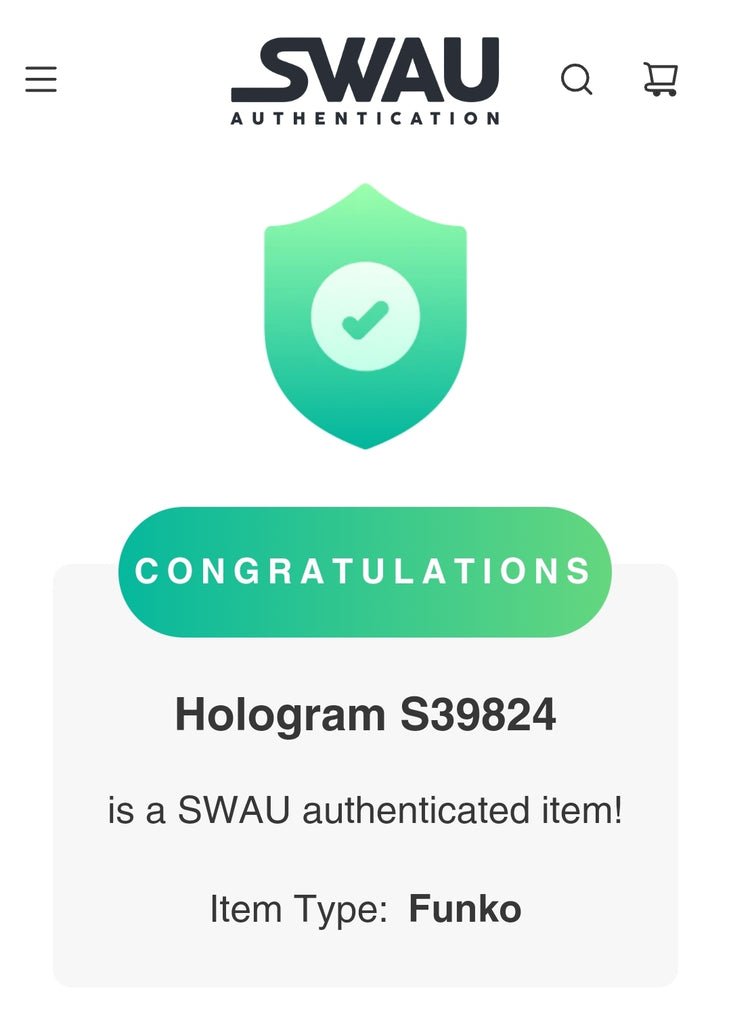Tap the checkmark circle inside the shield

tap(365, 317)
